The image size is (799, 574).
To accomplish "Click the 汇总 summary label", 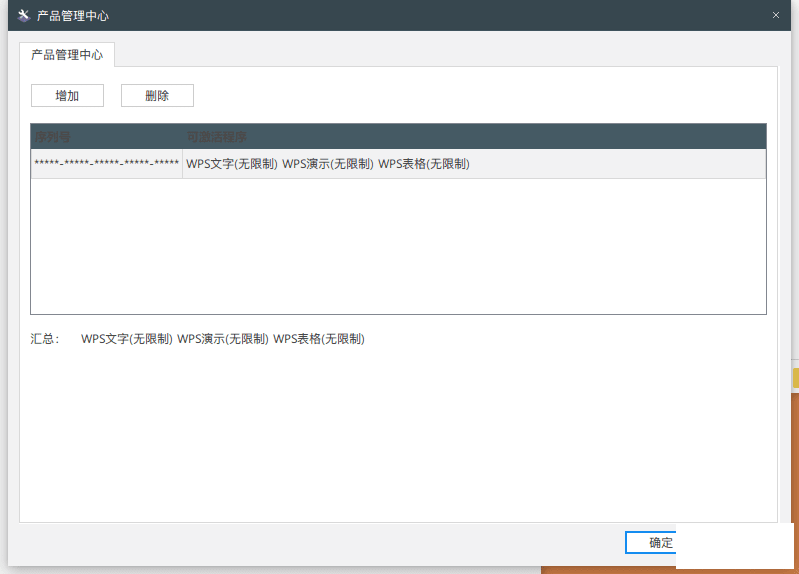I will click(x=45, y=339).
